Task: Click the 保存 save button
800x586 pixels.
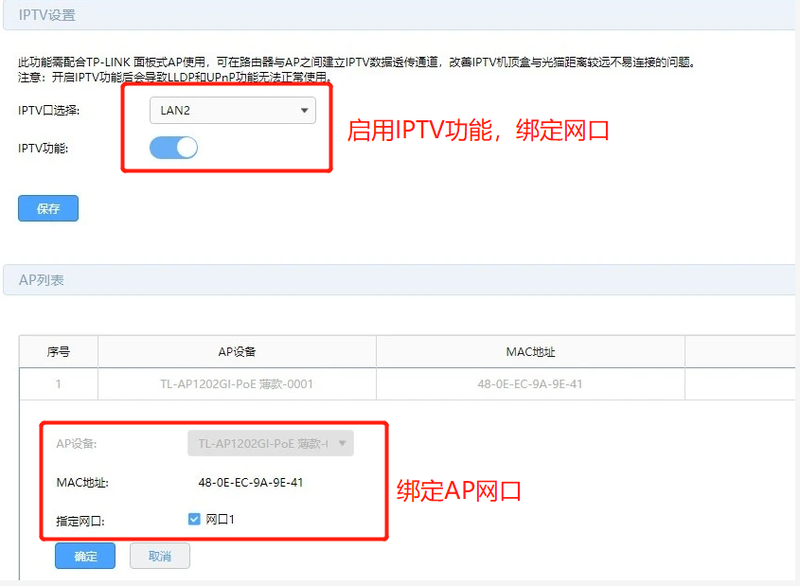Action: click(48, 208)
